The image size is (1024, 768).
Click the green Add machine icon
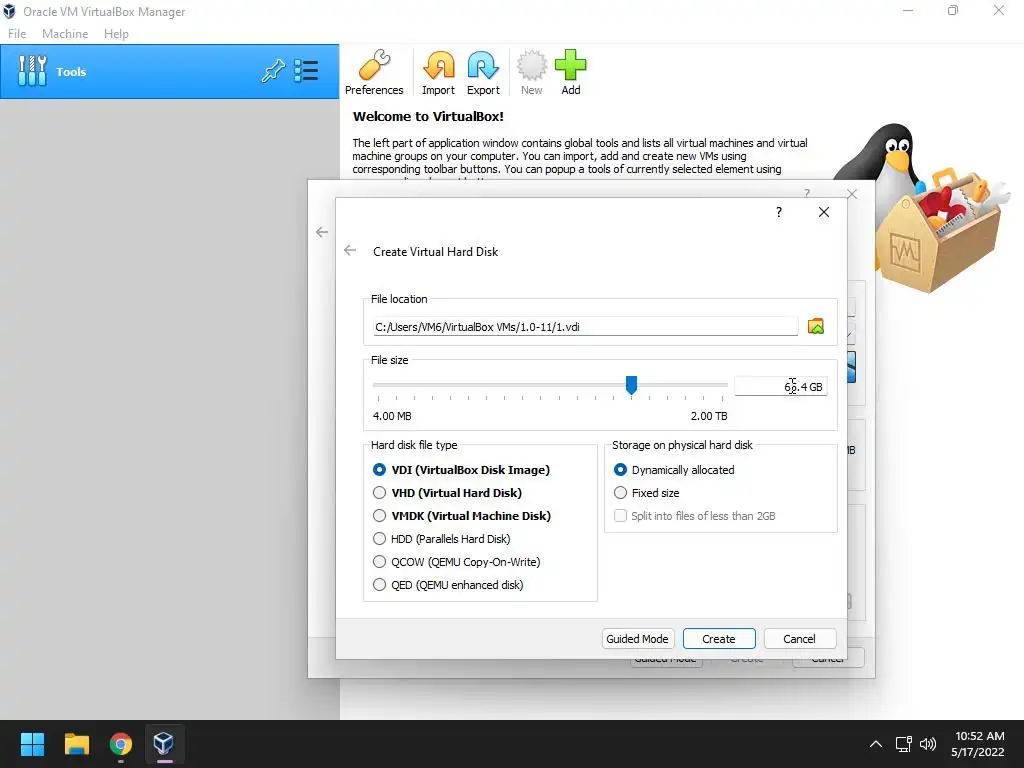point(570,72)
